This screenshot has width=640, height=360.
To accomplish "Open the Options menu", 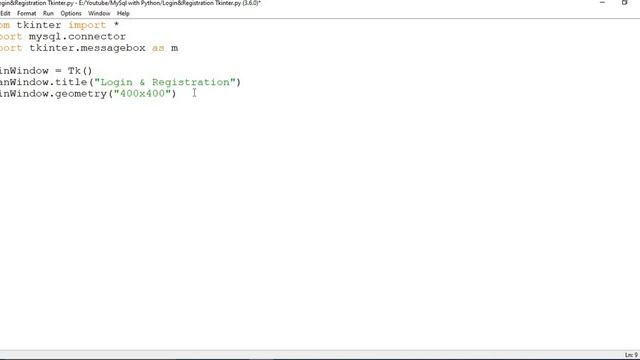I will coord(71,13).
